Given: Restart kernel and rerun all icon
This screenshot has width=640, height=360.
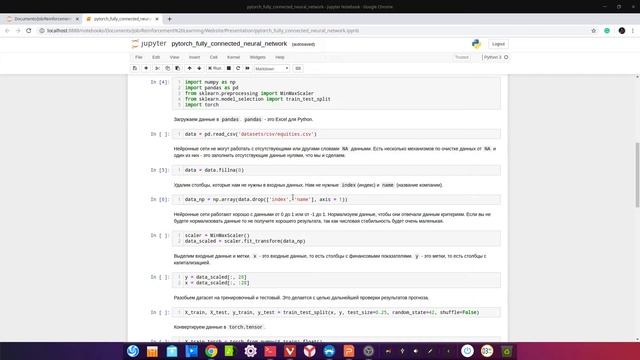Looking at the screenshot, I should pyautogui.click(x=247, y=69).
